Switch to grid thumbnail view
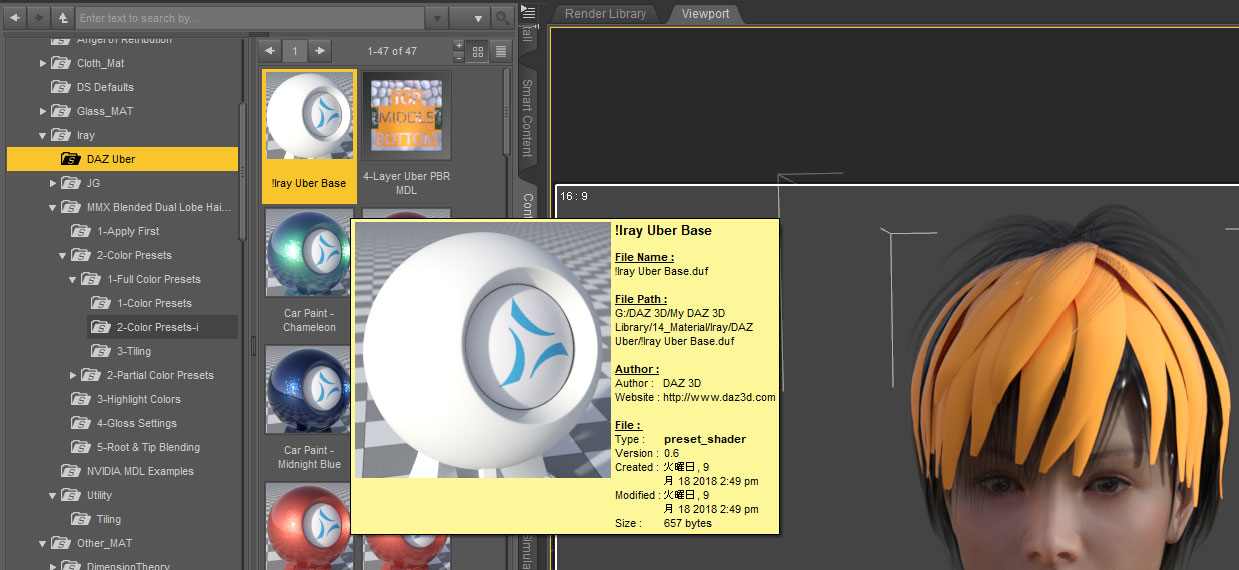 pos(478,51)
